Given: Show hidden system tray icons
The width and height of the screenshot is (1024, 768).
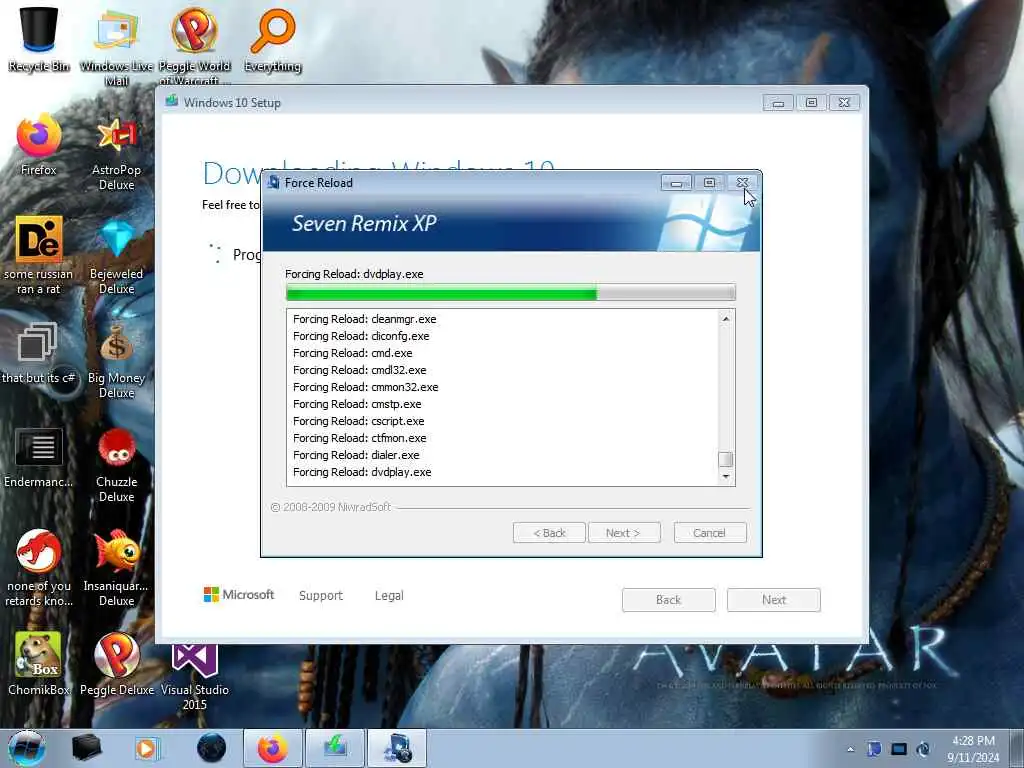Looking at the screenshot, I should pyautogui.click(x=850, y=749).
